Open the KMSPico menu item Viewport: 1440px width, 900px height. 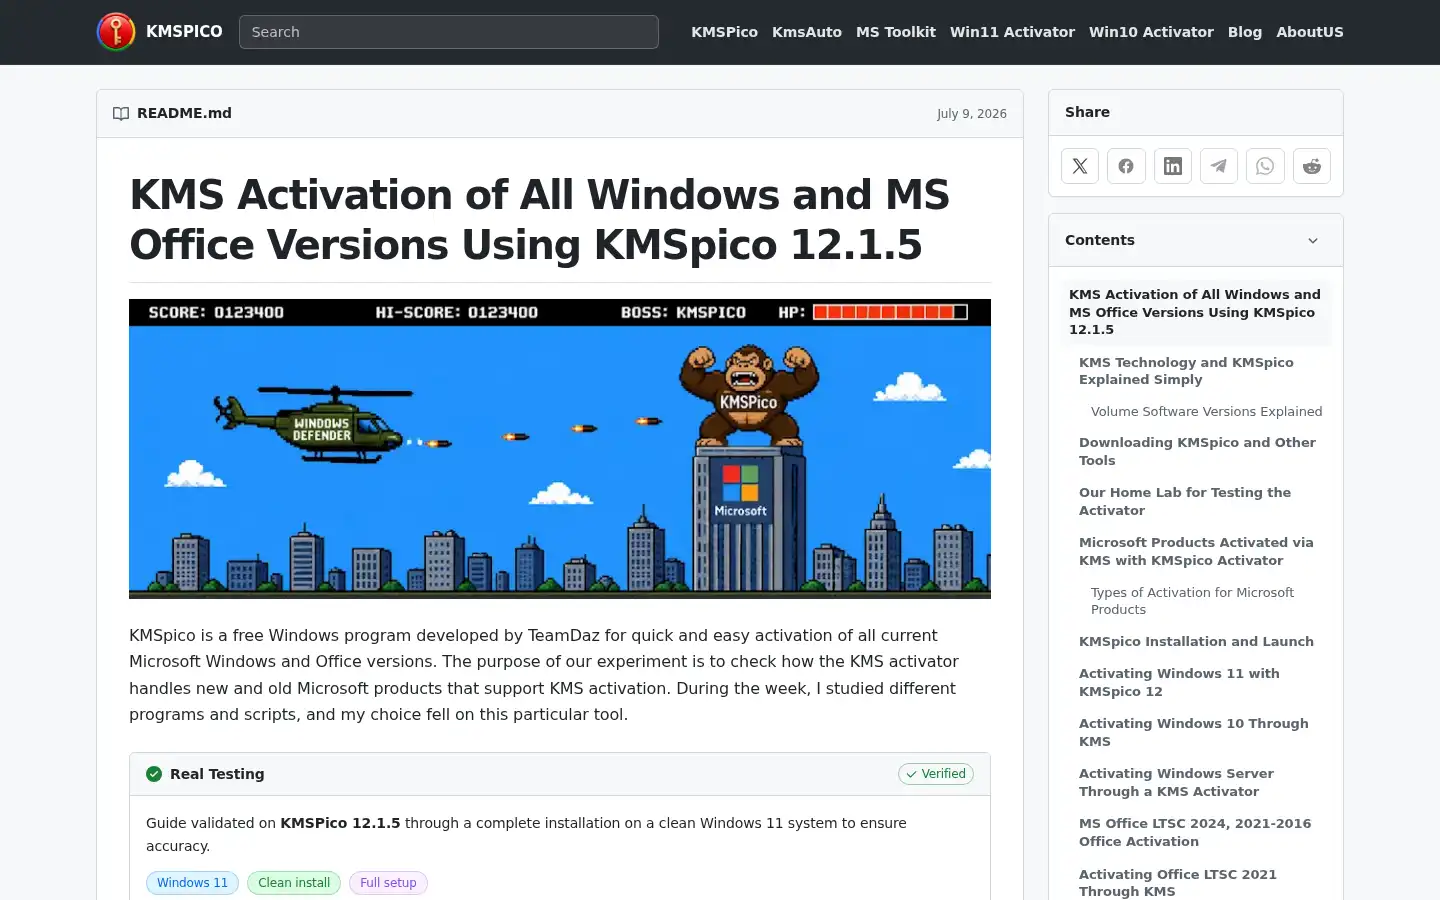(724, 32)
